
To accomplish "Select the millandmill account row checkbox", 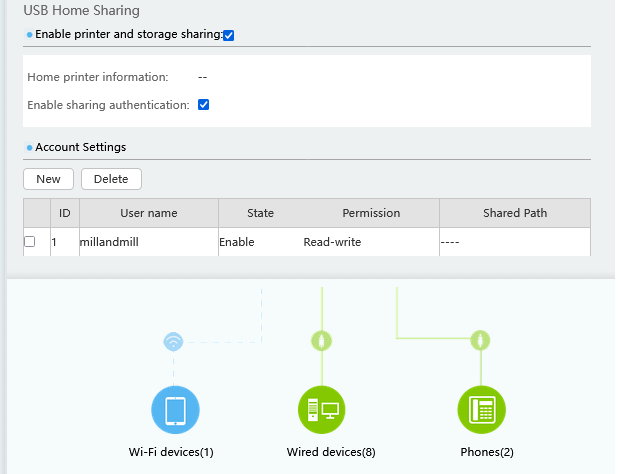I will (x=30, y=242).
